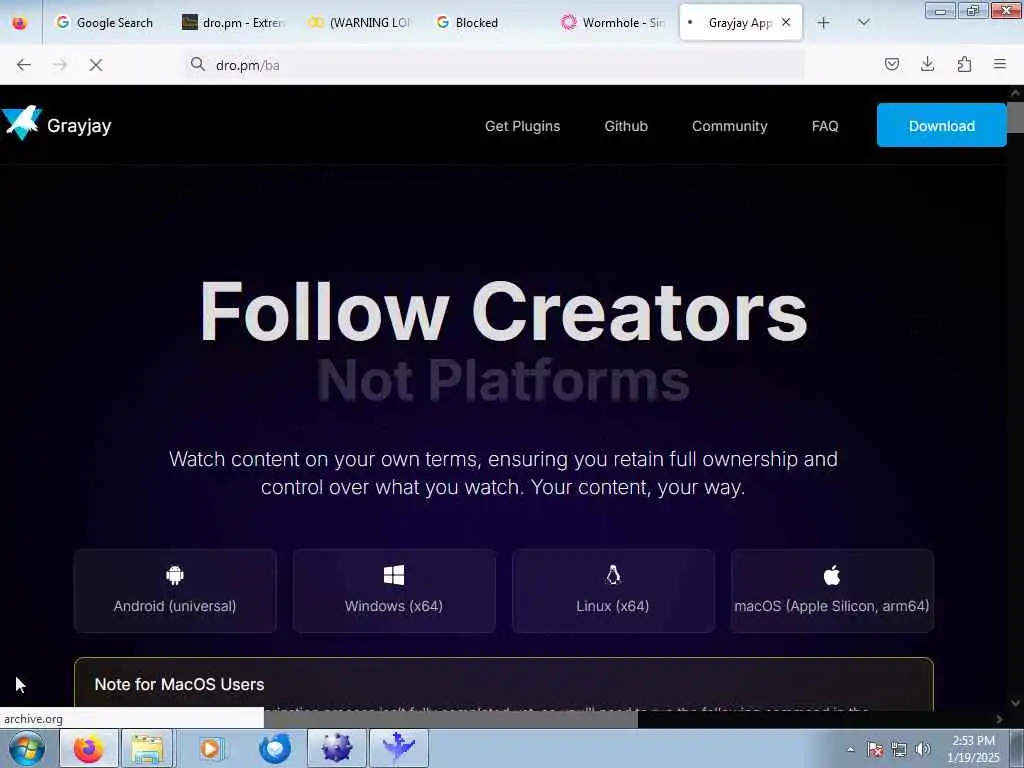This screenshot has width=1024, height=768.
Task: Open a new tab with plus button
Action: [824, 23]
